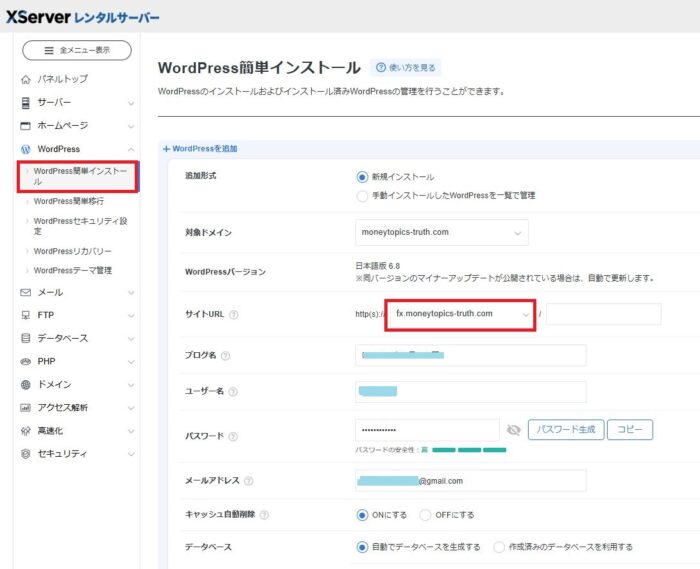The height and width of the screenshot is (569, 700).
Task: Open the サイトURL domain dropdown
Action: [460, 314]
